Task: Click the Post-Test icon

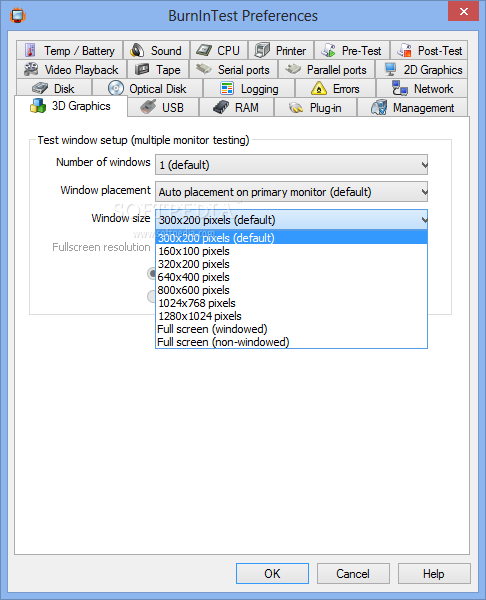Action: [404, 50]
